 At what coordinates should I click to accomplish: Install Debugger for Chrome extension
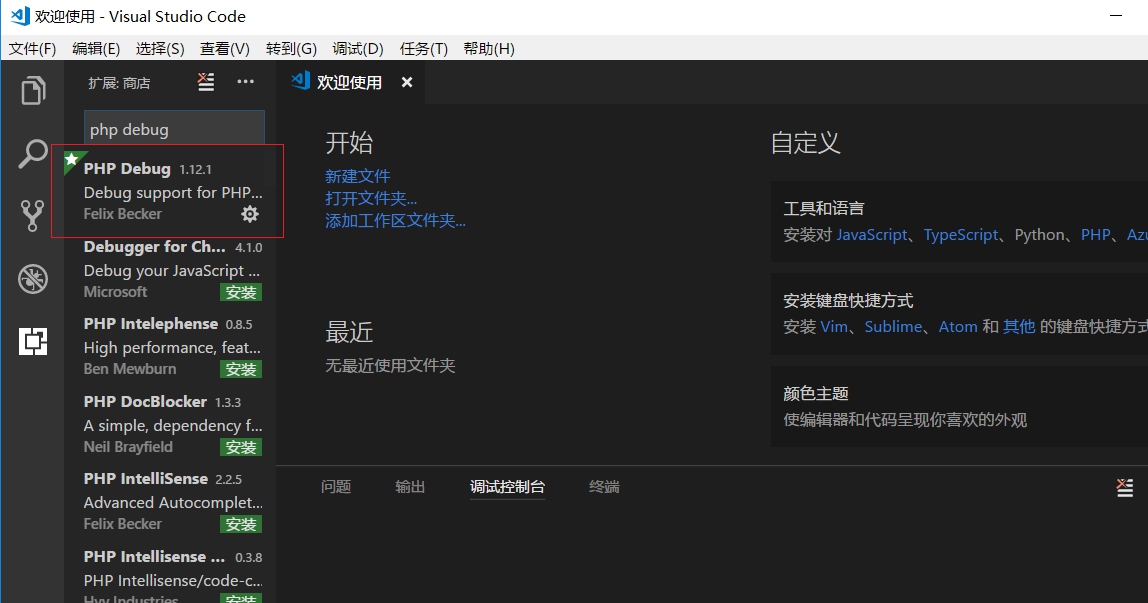pos(241,292)
